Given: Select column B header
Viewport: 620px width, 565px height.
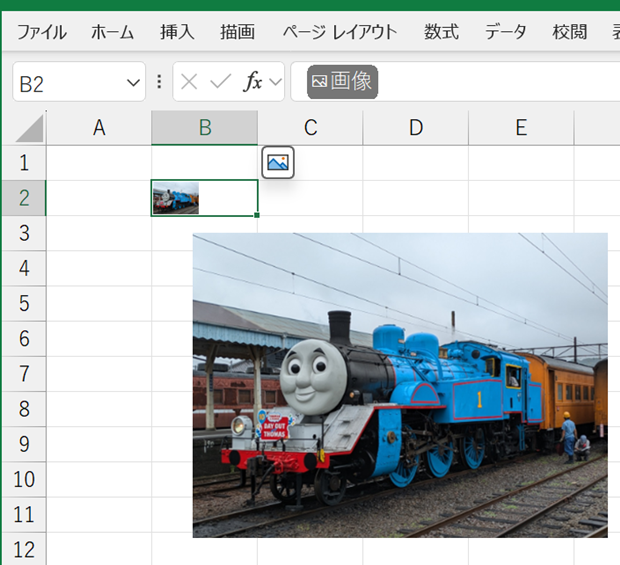Looking at the screenshot, I should point(204,128).
